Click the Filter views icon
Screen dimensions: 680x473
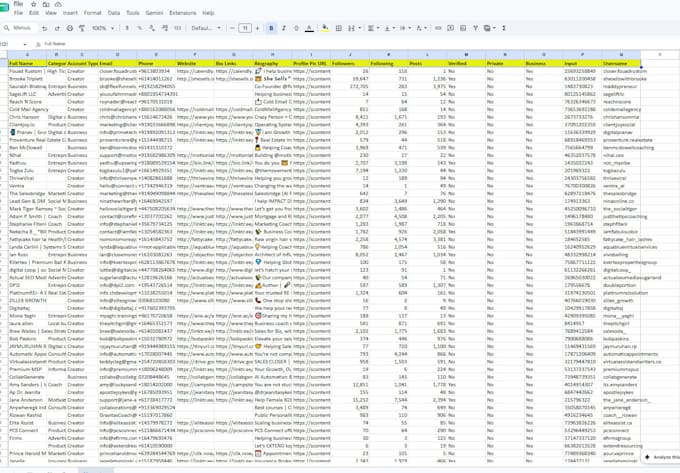pyautogui.click(x=487, y=28)
